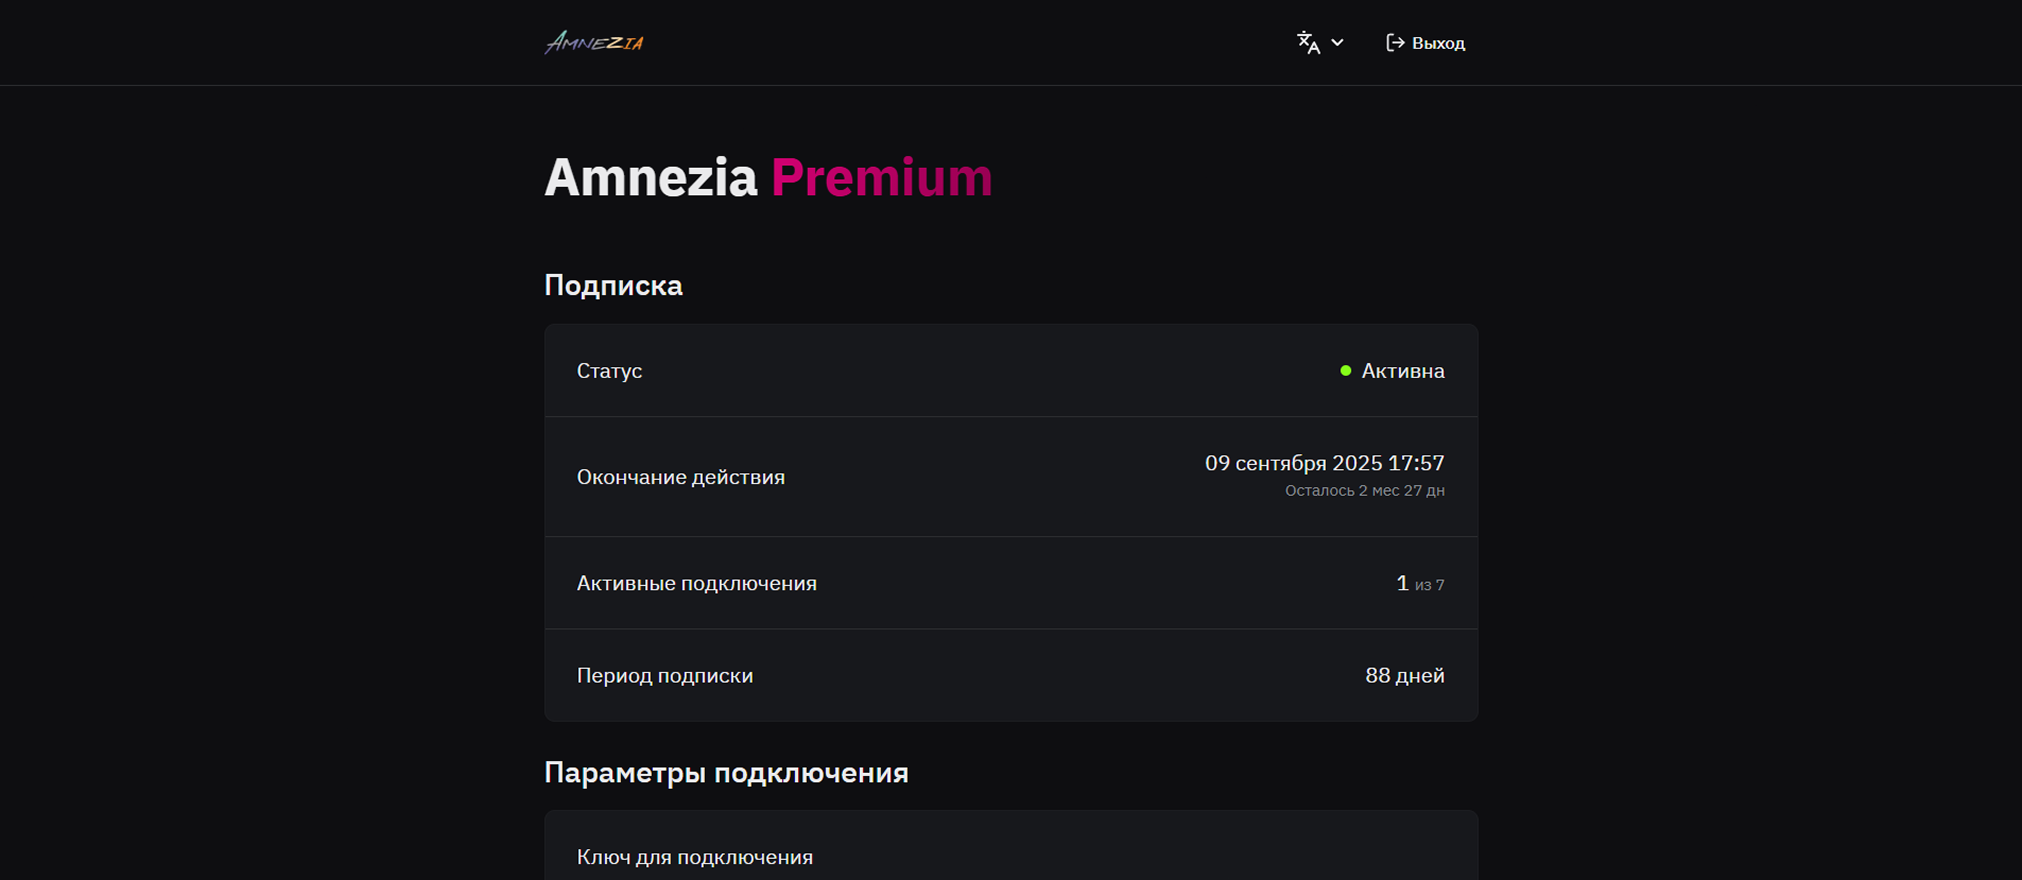
Task: Click the 88 дней period value
Action: click(x=1404, y=676)
